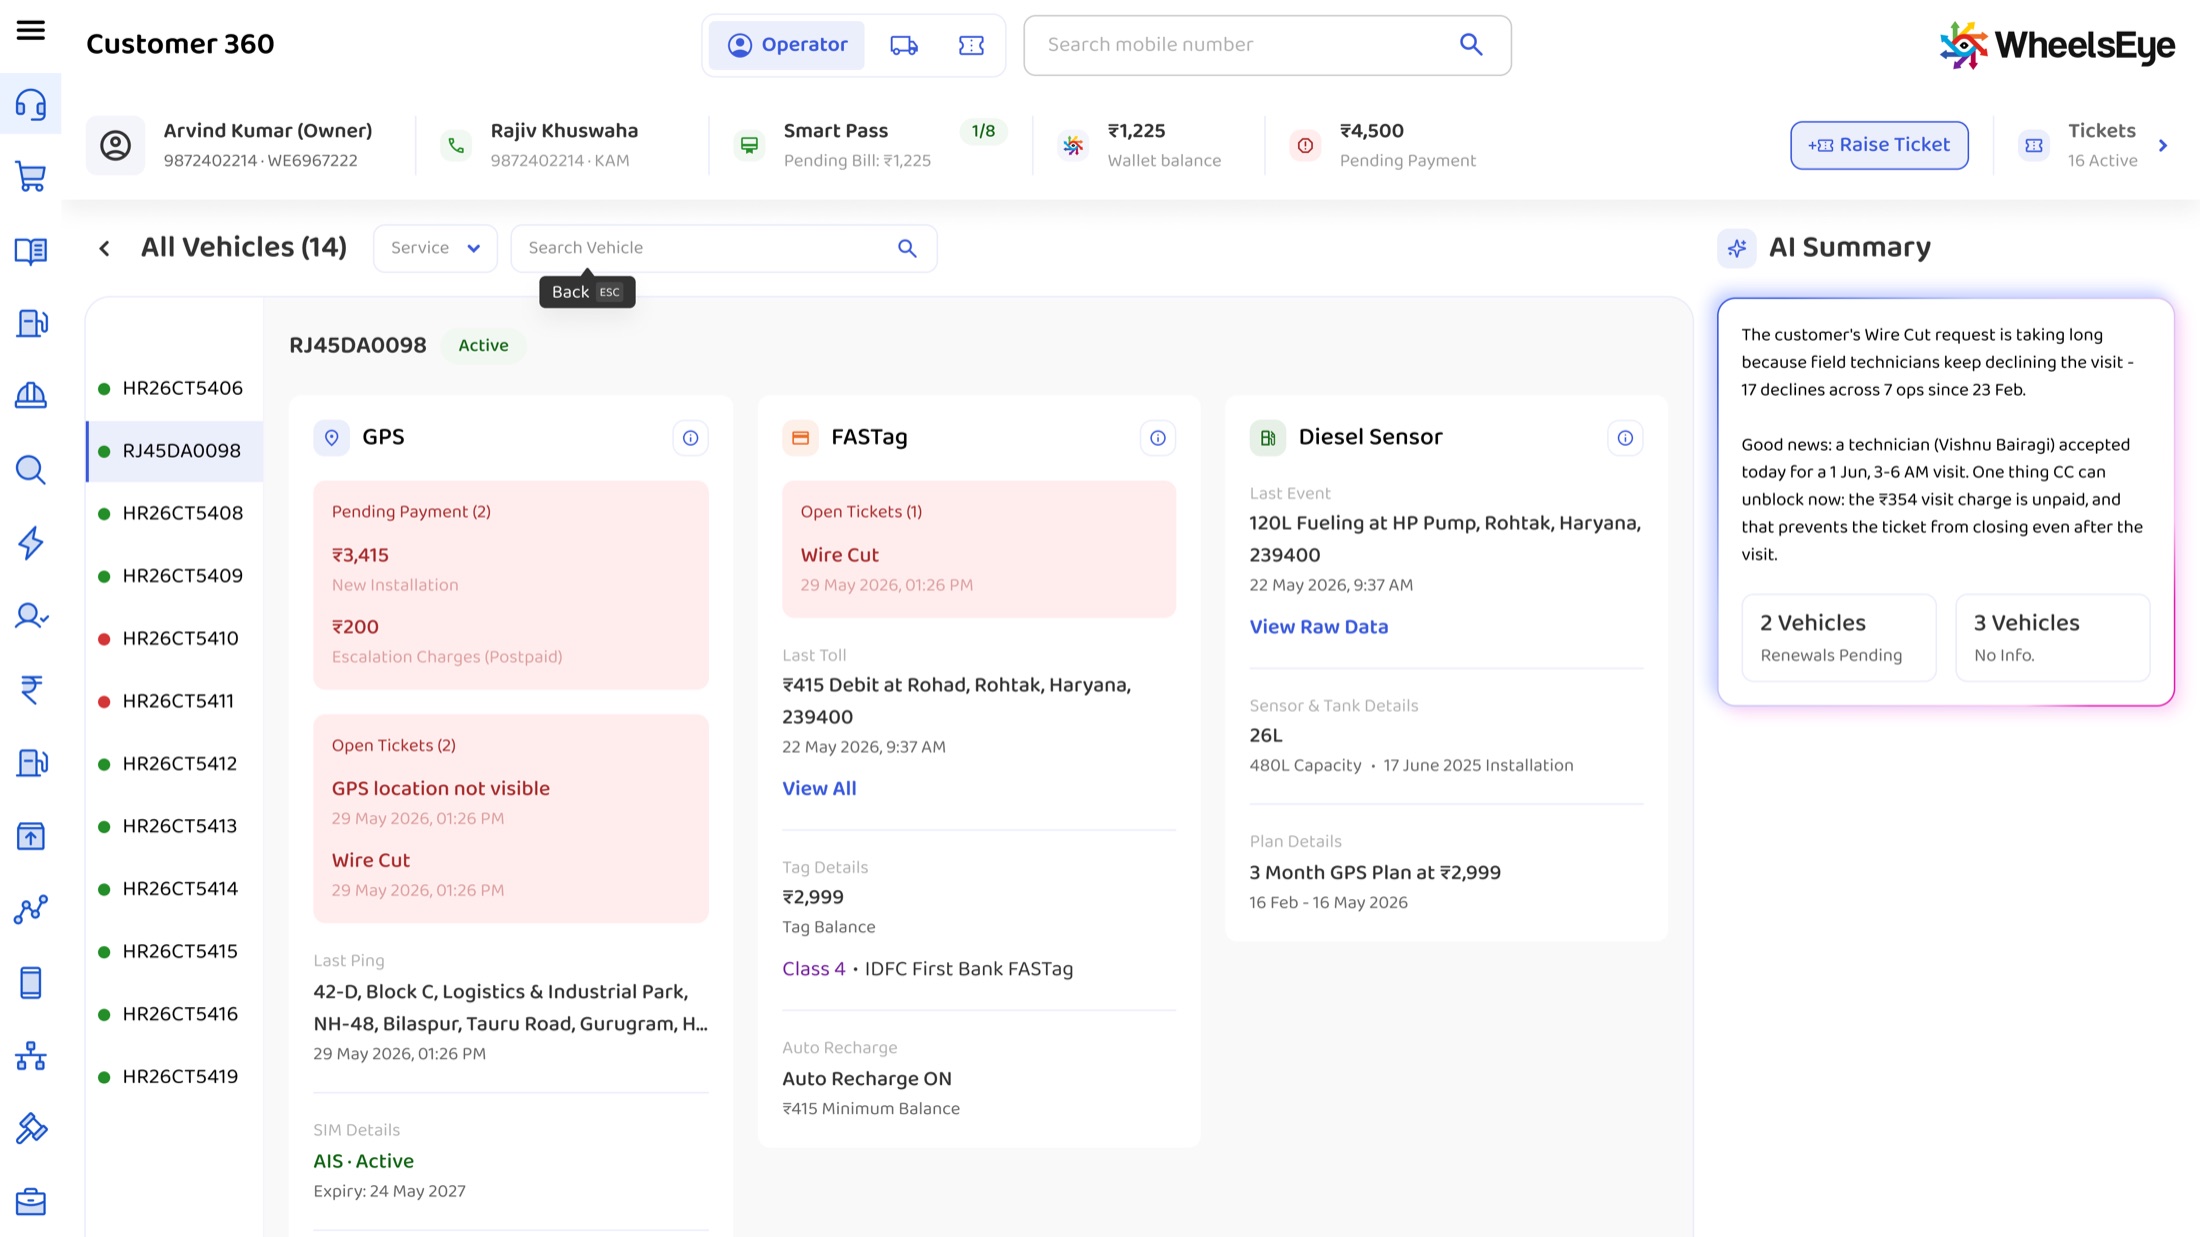Click the Search Vehicle magnifier icon
This screenshot has width=2200, height=1237.
click(x=907, y=248)
